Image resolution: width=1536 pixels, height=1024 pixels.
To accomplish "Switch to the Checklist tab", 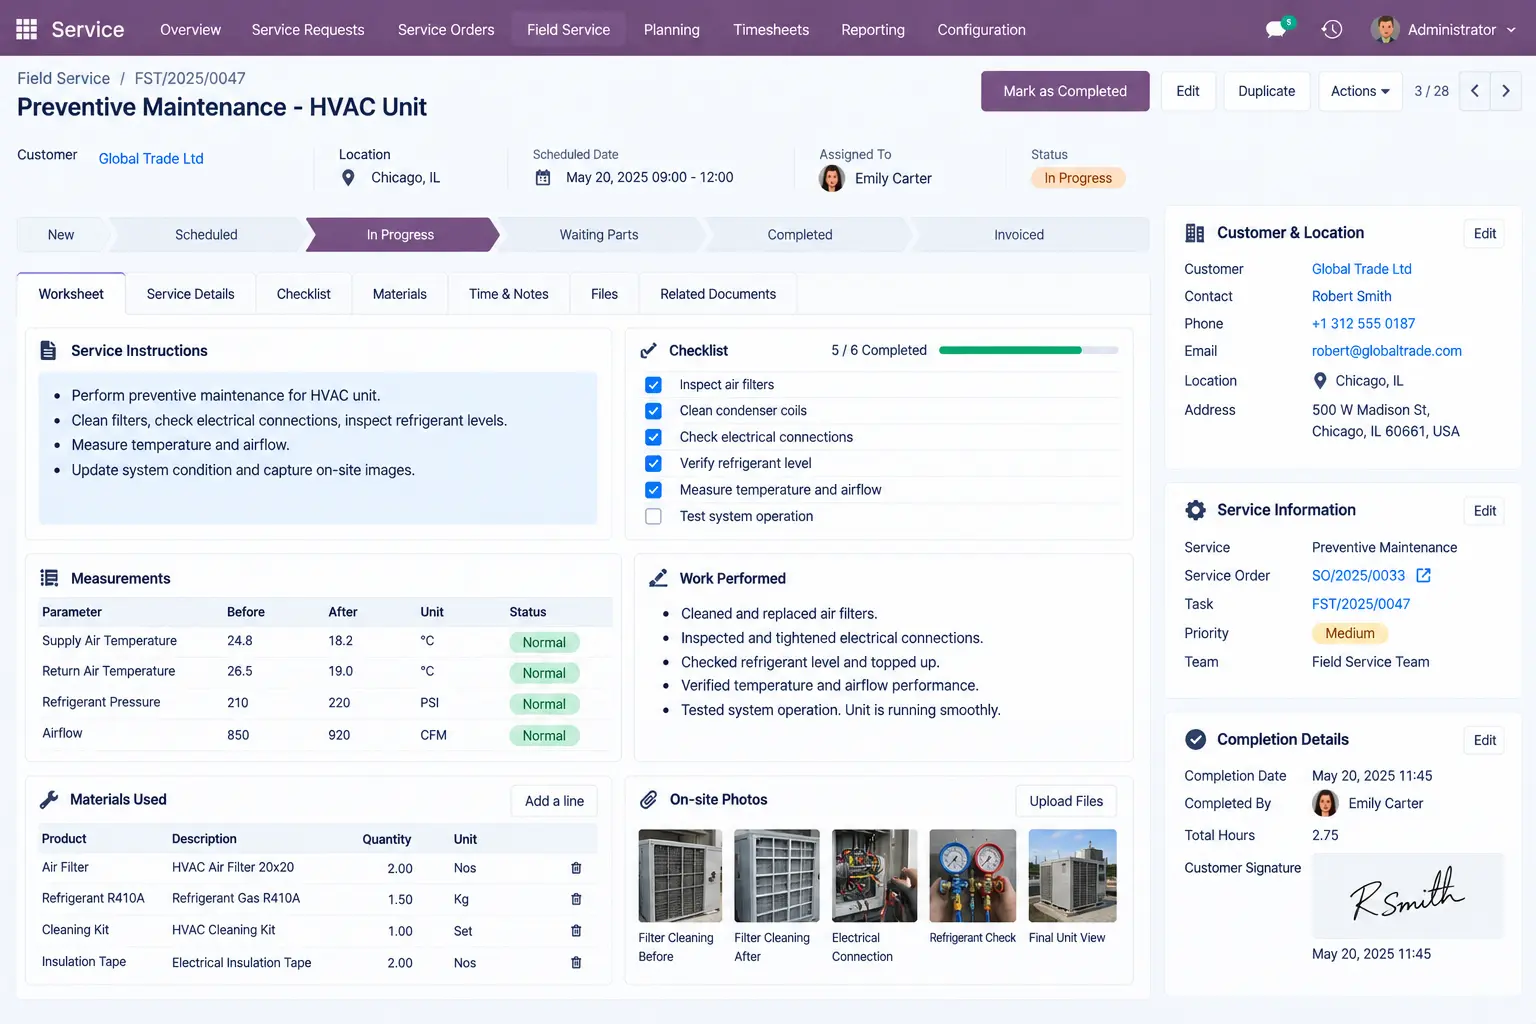I will click(x=303, y=294).
